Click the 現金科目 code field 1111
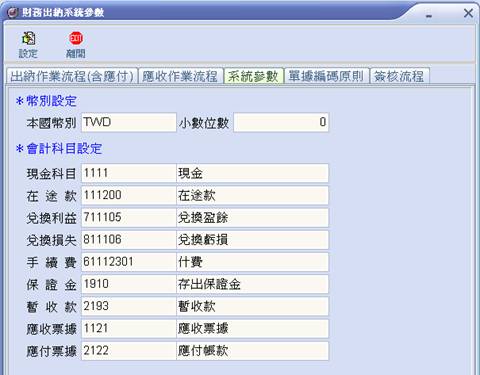 pos(129,173)
